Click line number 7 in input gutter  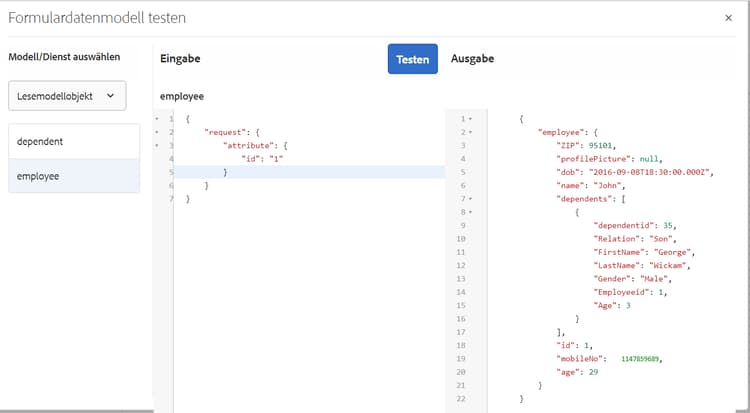pos(172,199)
